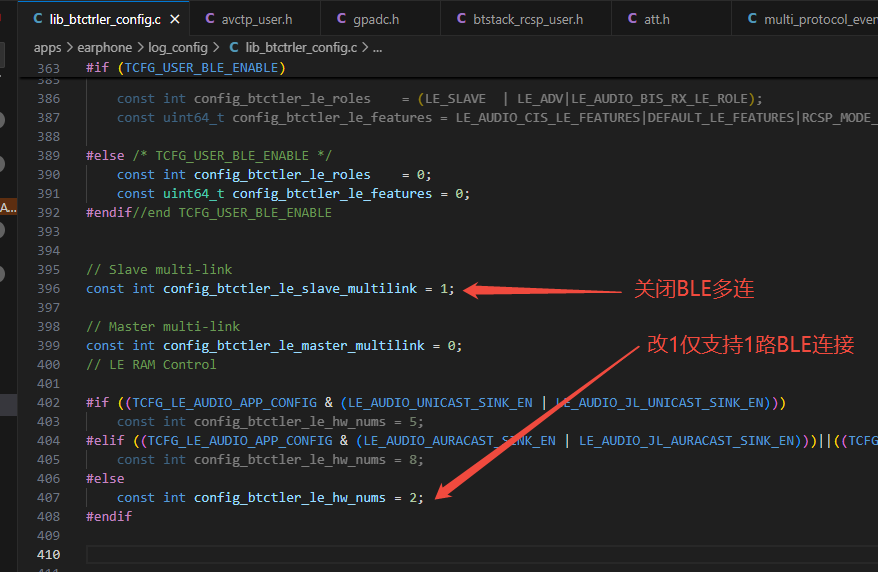
Task: Expand the breadcrumb ellipsis symbol list
Action: (x=377, y=48)
